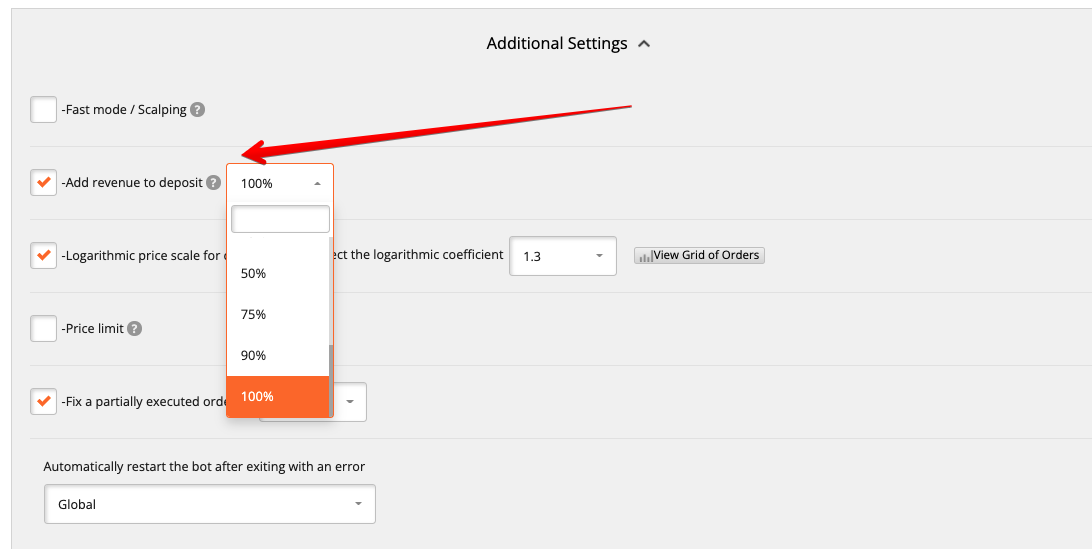1092x549 pixels.
Task: Open Price limit help question mark
Action: [134, 328]
